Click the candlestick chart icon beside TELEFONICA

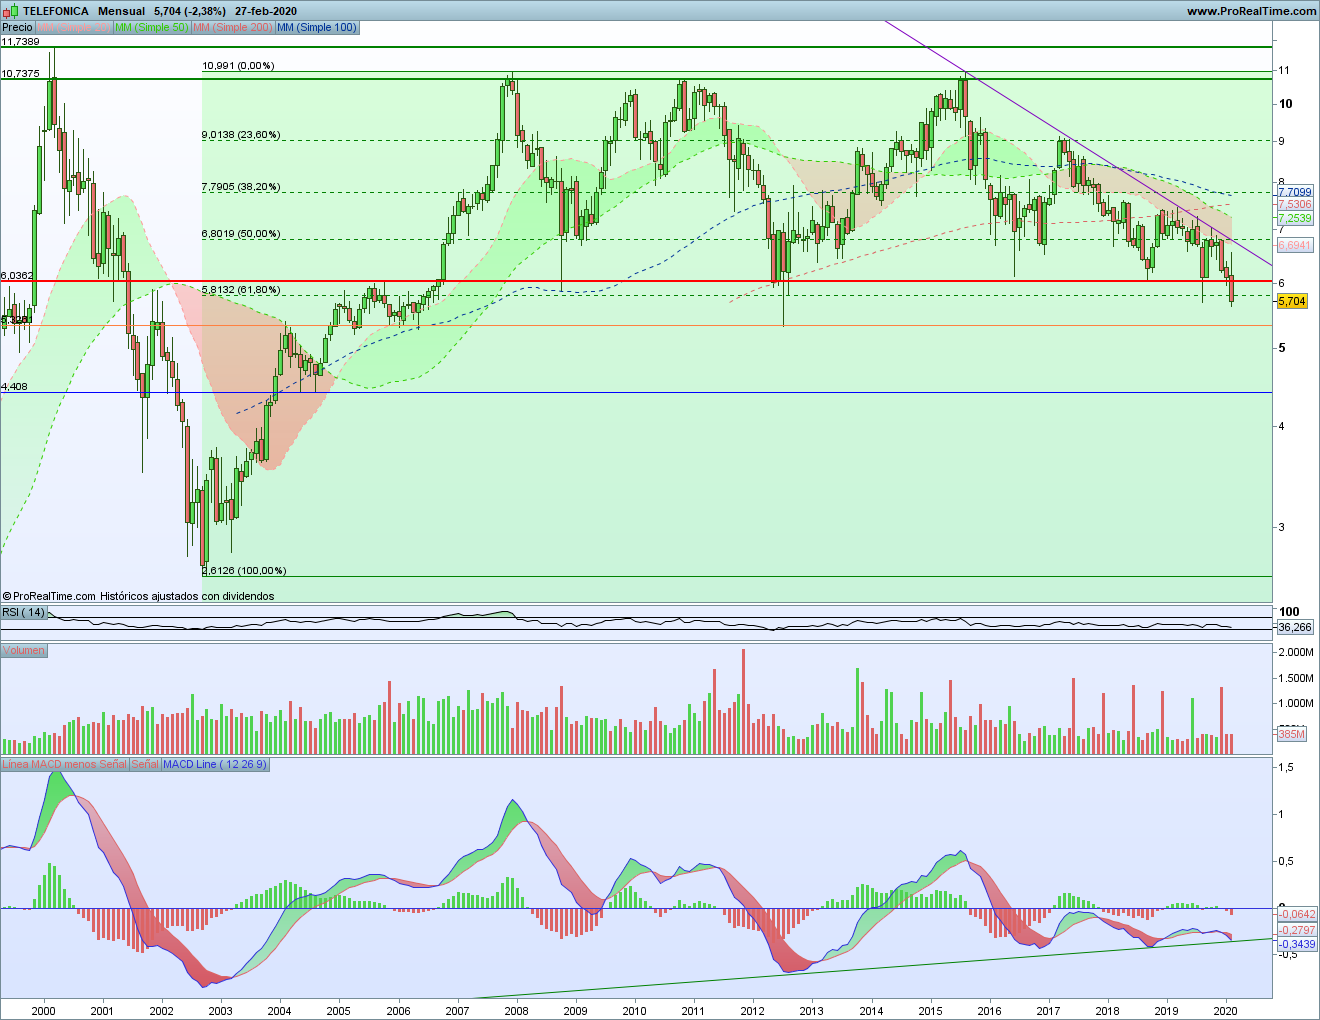point(9,11)
